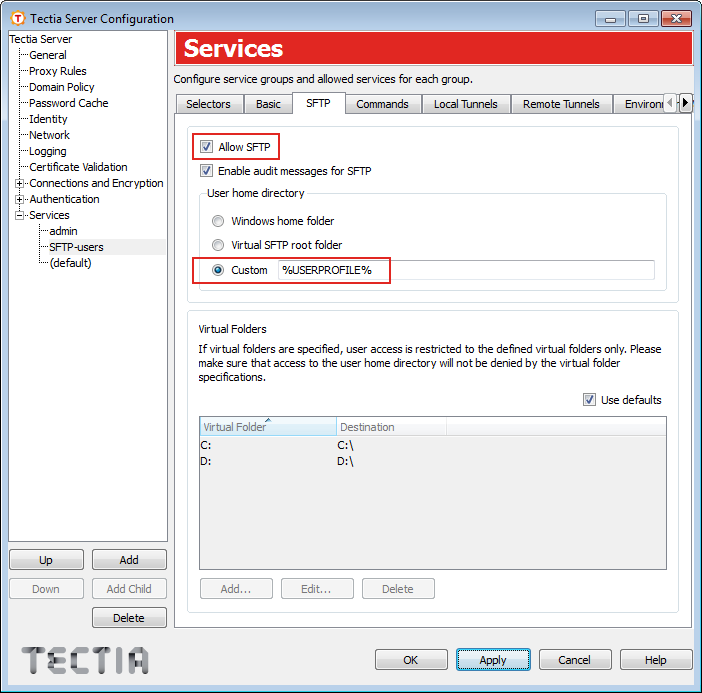Image resolution: width=702 pixels, height=693 pixels.
Task: Toggle the Use defaults checkbox
Action: [x=589, y=399]
